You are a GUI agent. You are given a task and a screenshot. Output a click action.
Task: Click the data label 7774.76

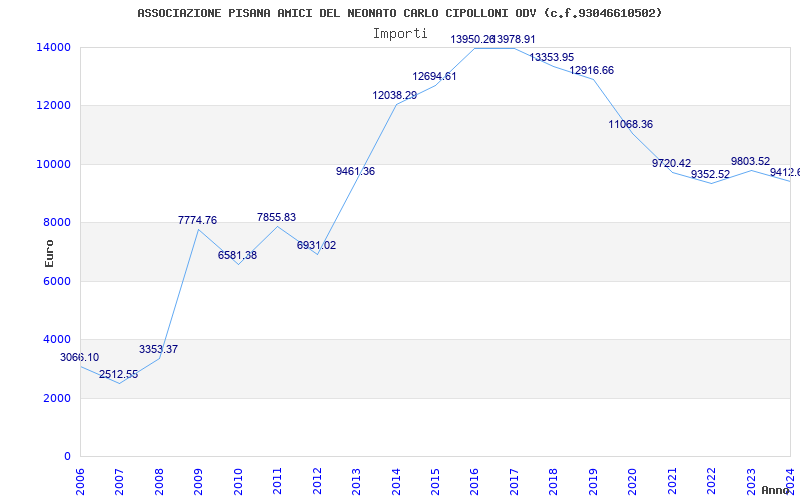[197, 220]
